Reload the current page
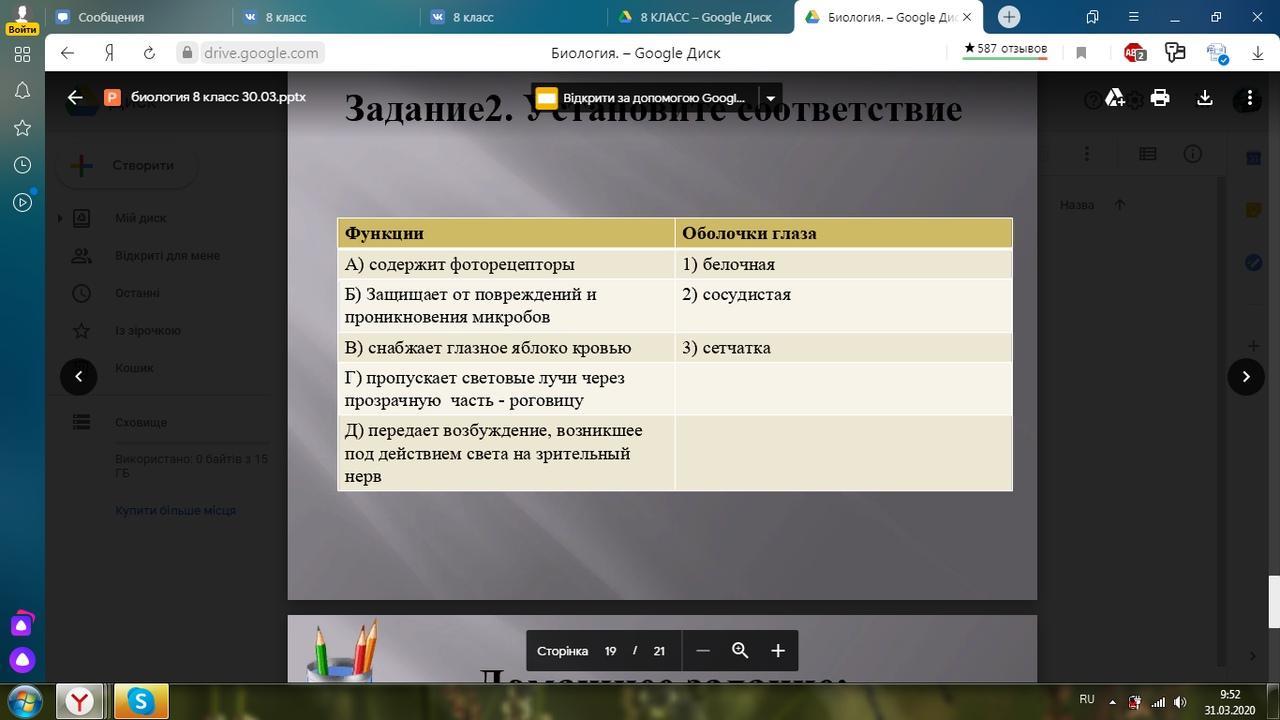1280x720 pixels. 149,53
